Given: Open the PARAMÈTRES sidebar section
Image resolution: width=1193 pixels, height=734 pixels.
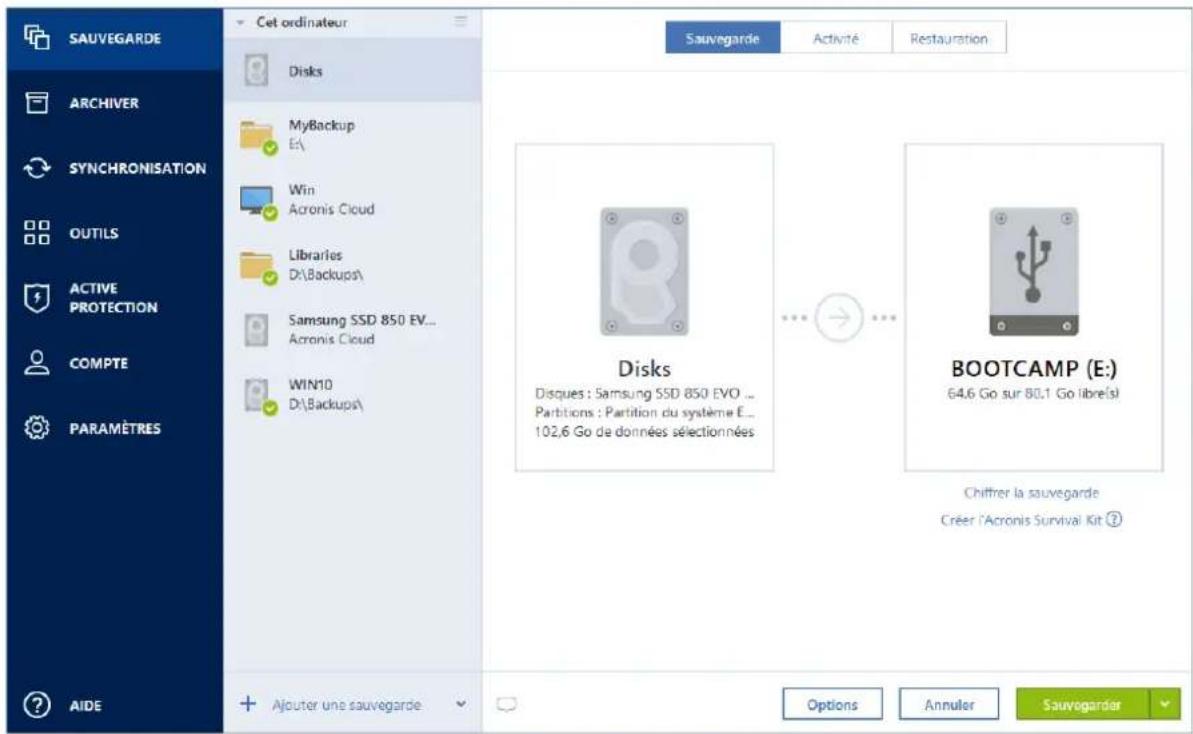Looking at the screenshot, I should [115, 428].
